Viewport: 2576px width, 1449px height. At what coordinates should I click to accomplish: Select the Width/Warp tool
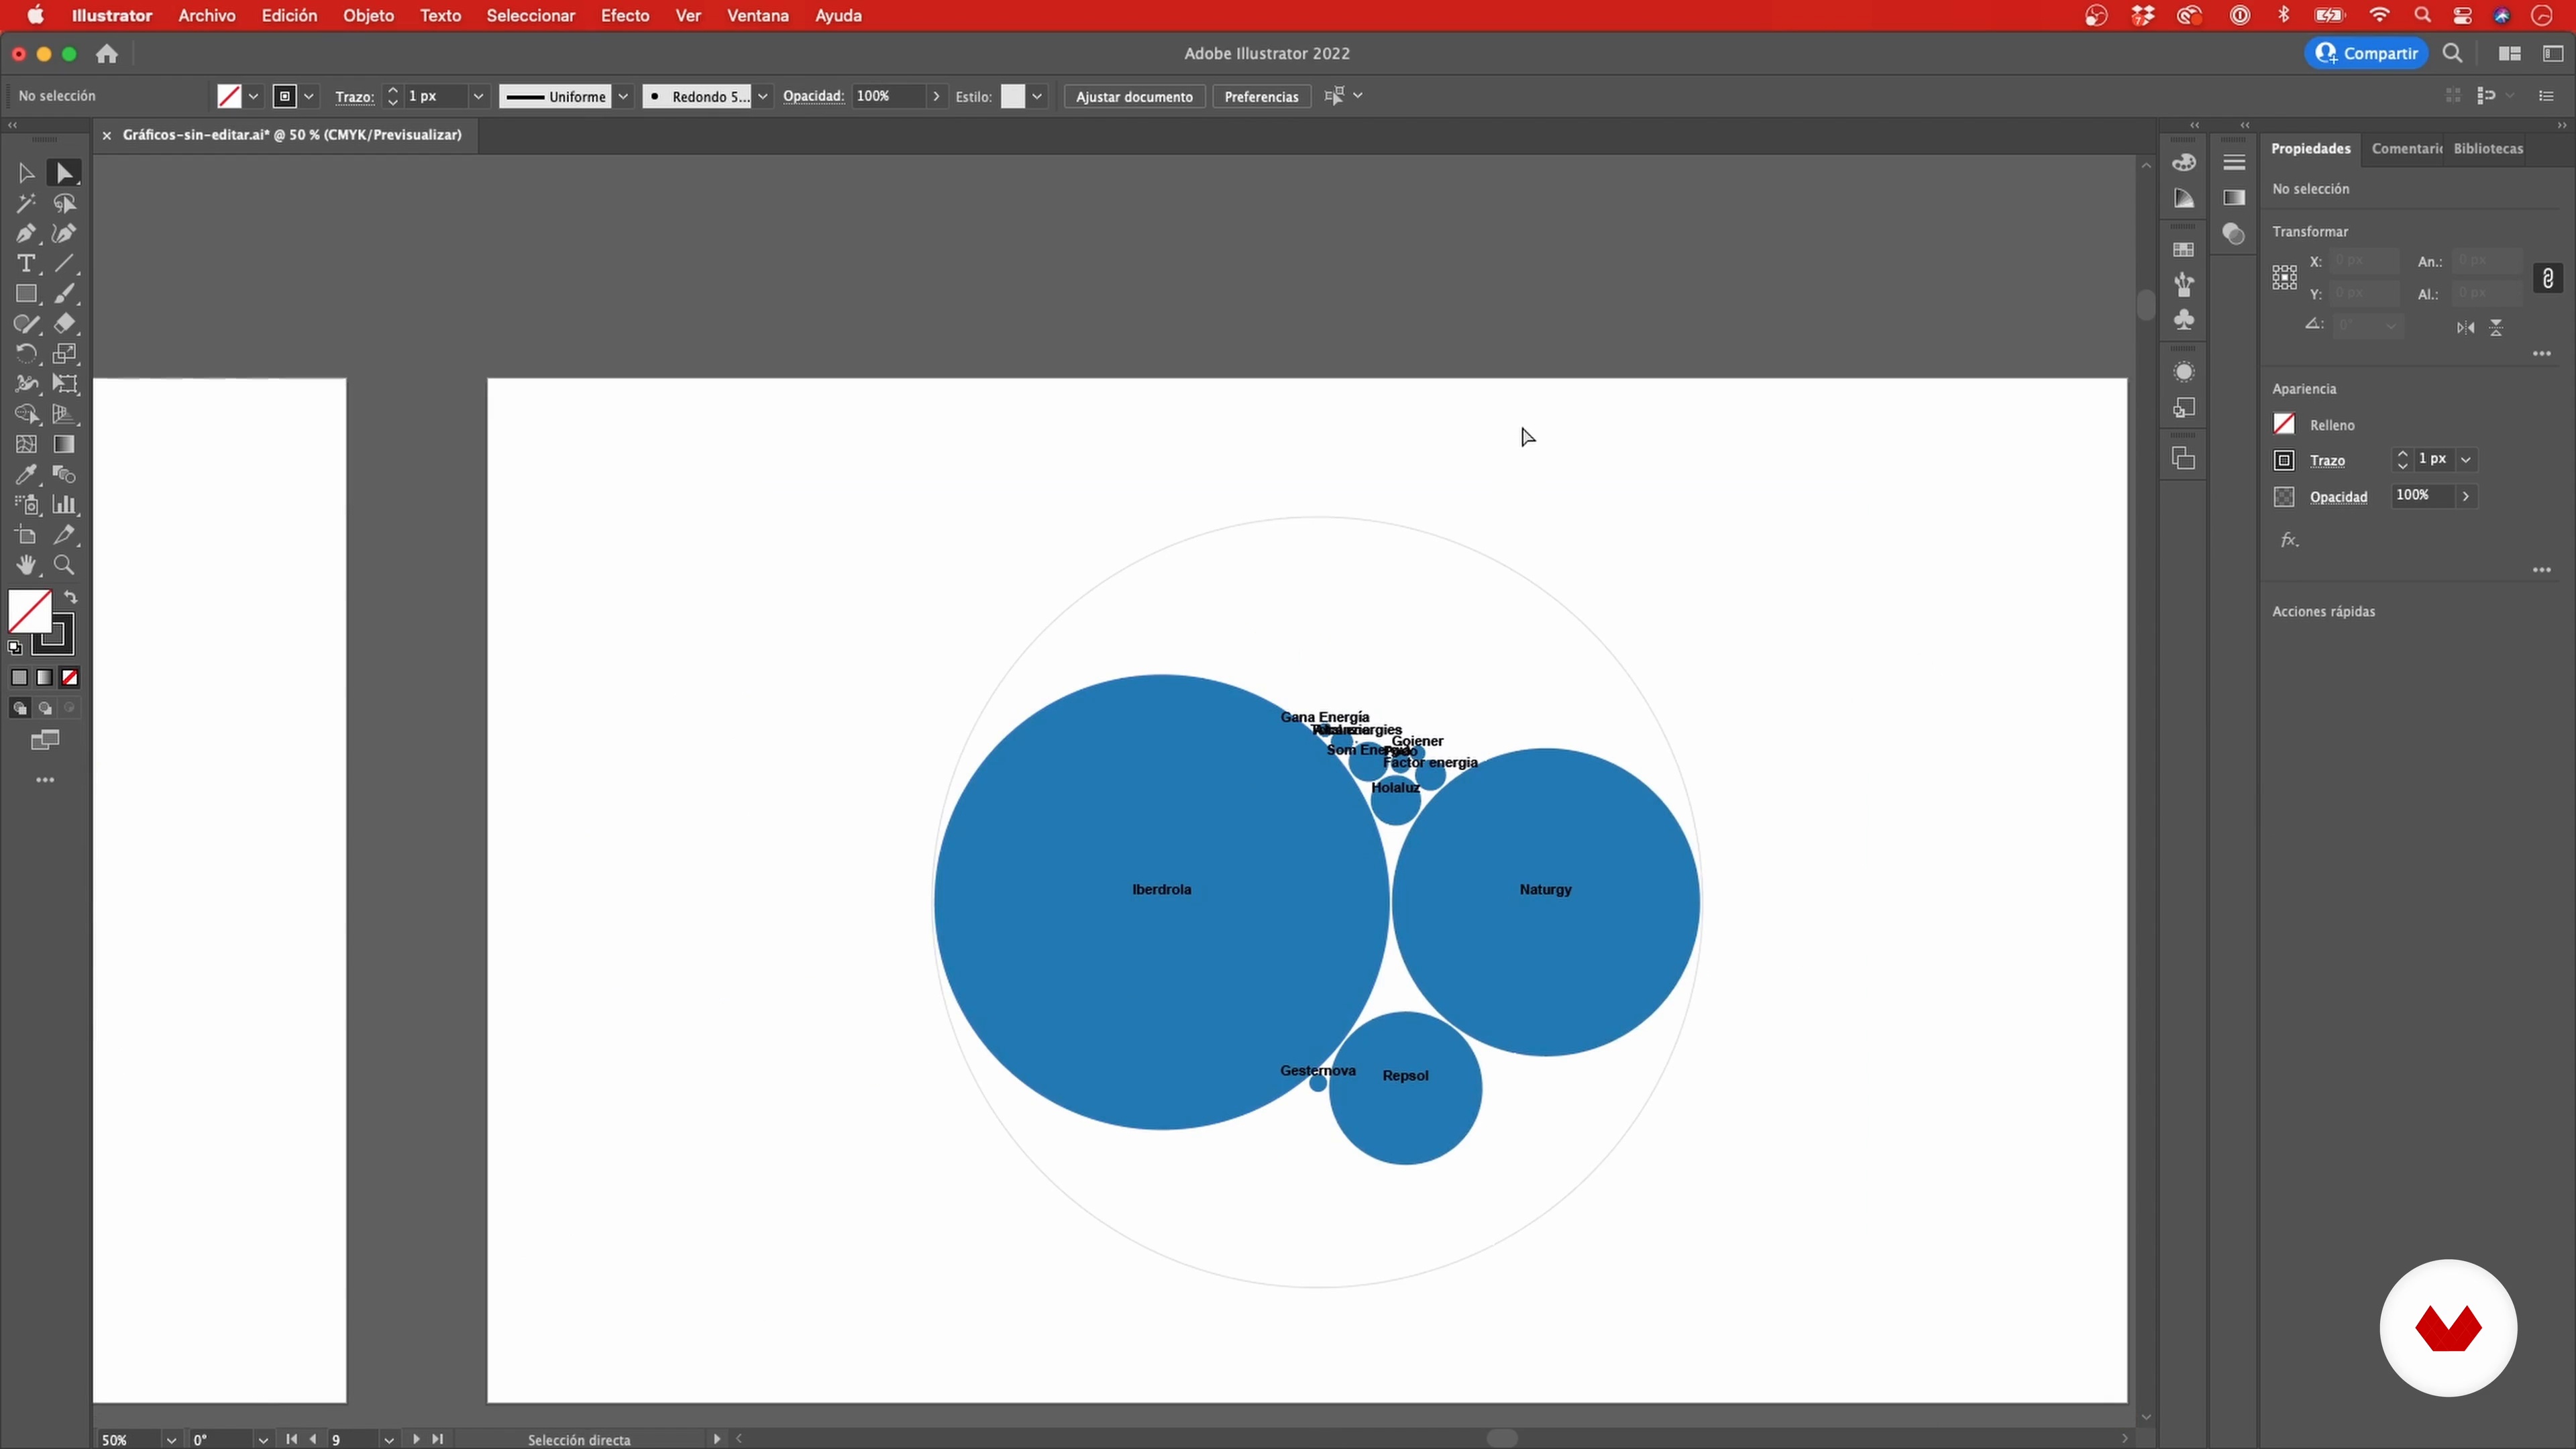point(26,384)
